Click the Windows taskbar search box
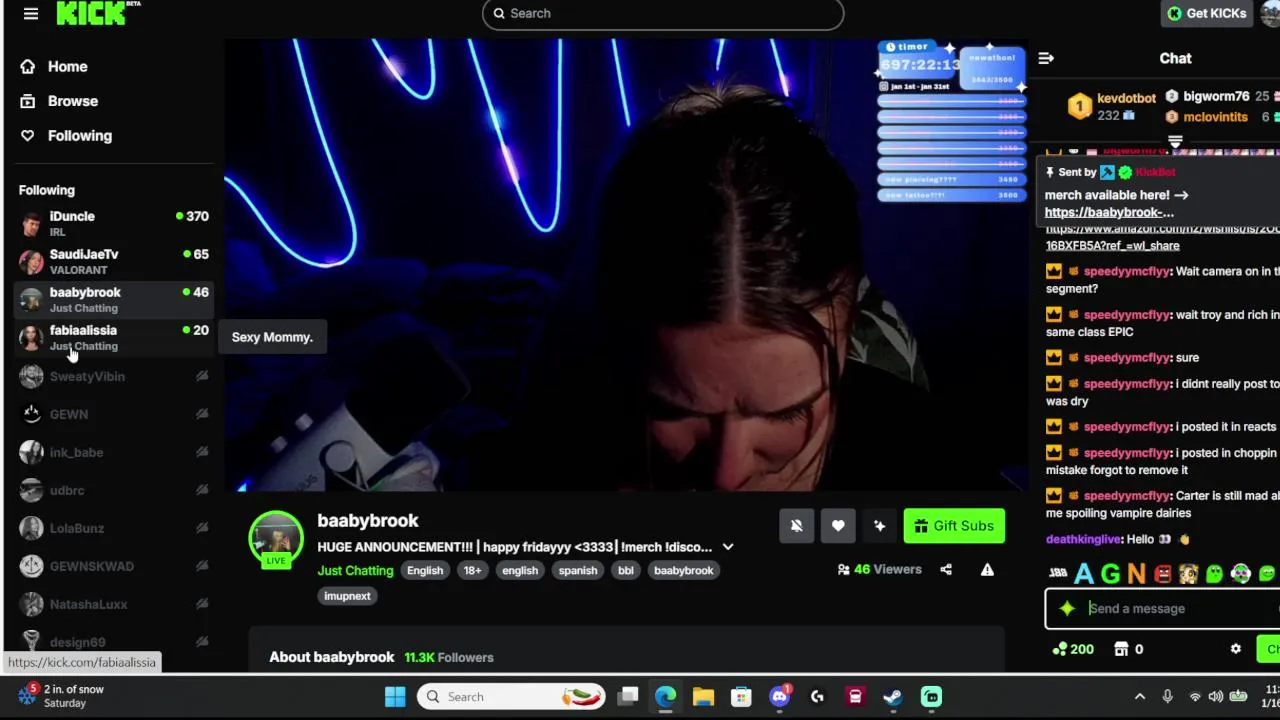Viewport: 1280px width, 720px height. 512,697
